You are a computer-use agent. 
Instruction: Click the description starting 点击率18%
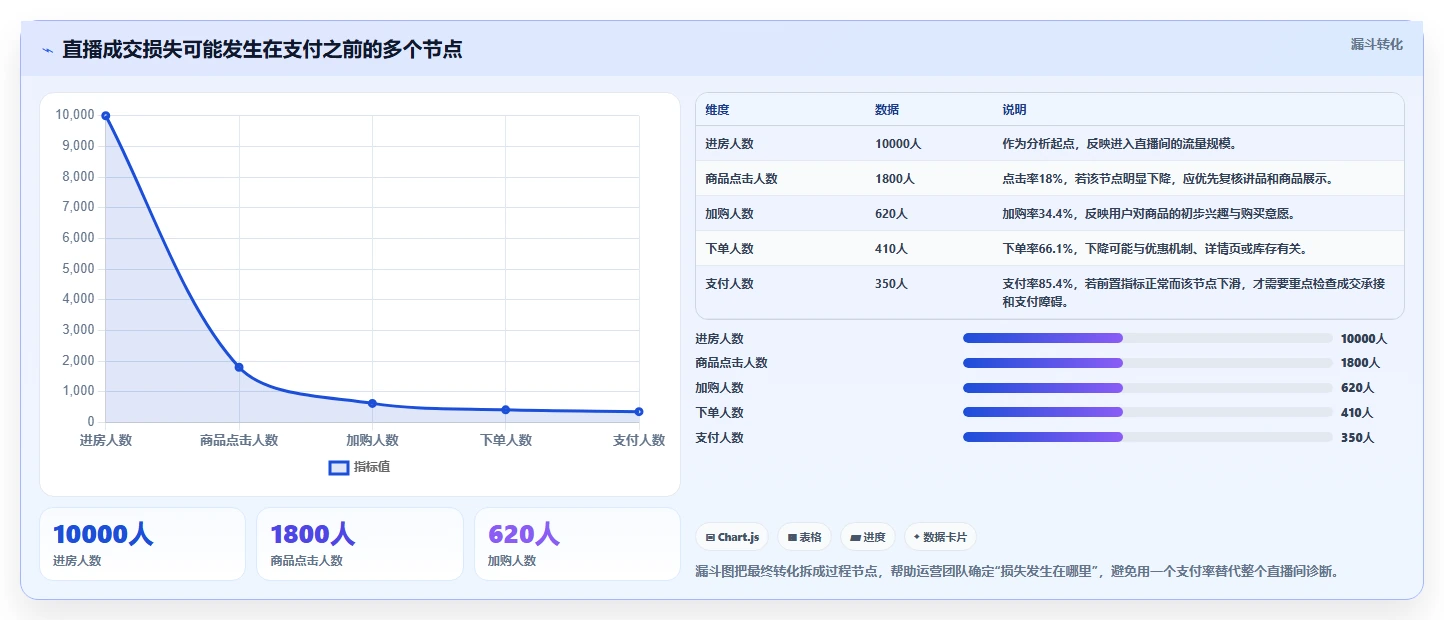click(x=1168, y=179)
